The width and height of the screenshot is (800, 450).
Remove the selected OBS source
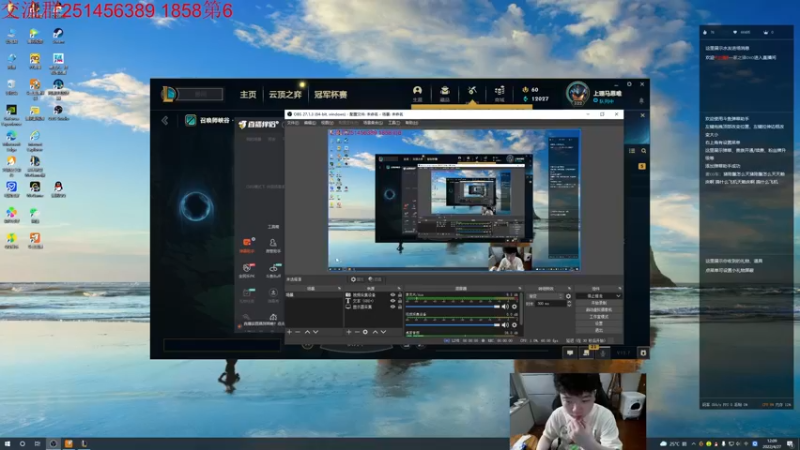pos(357,332)
